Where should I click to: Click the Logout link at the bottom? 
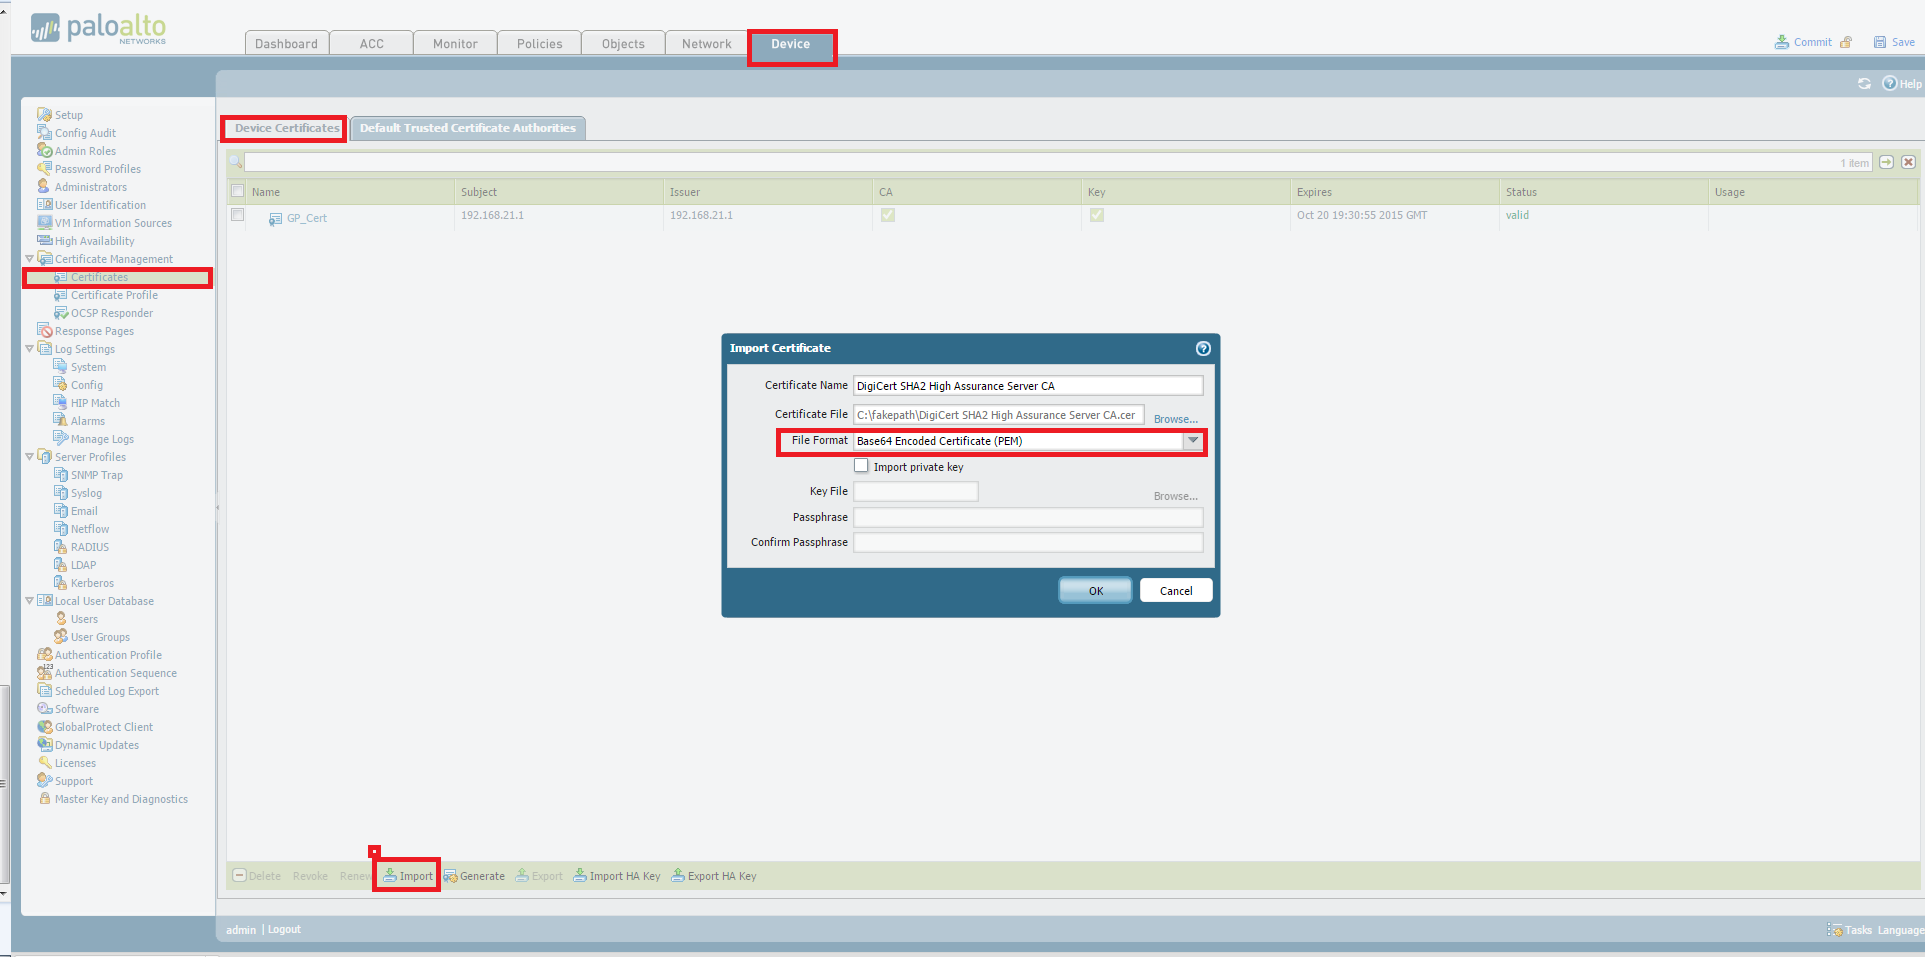pyautogui.click(x=284, y=929)
